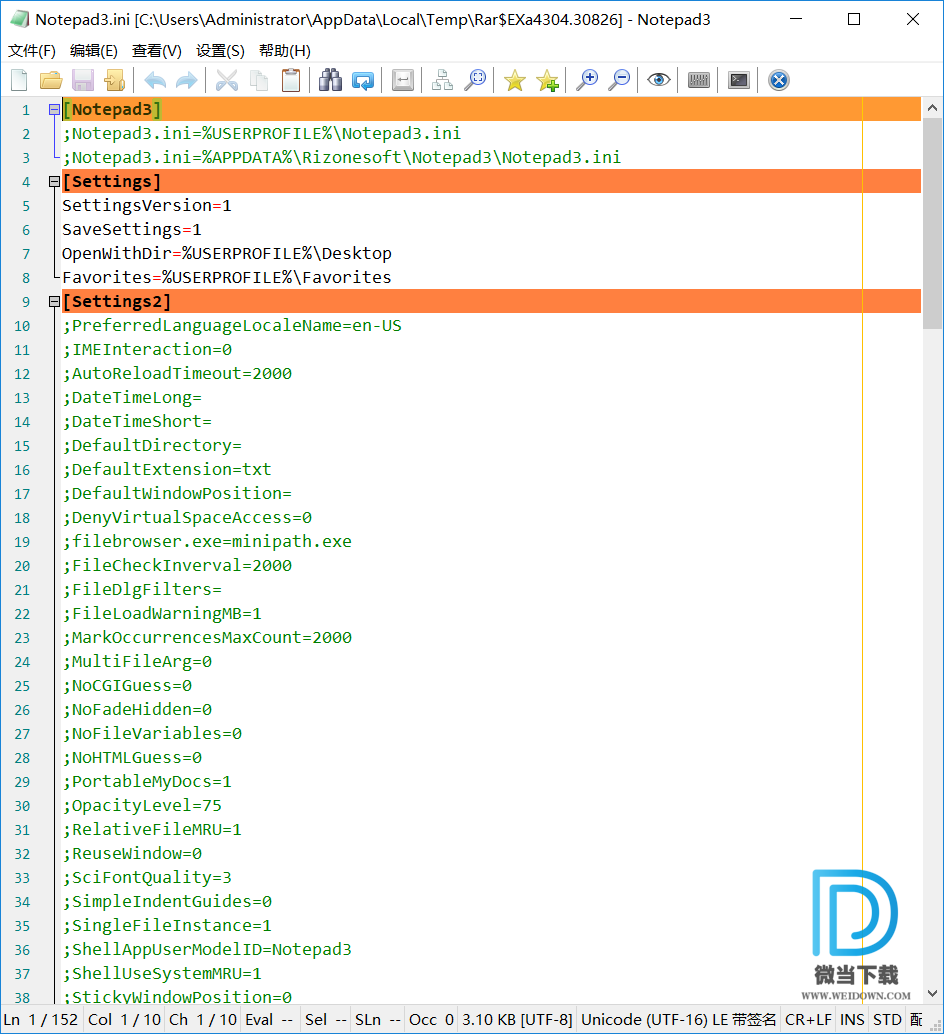Click the ;MarkOccurrencesMaxCount=2000 line

[207, 638]
